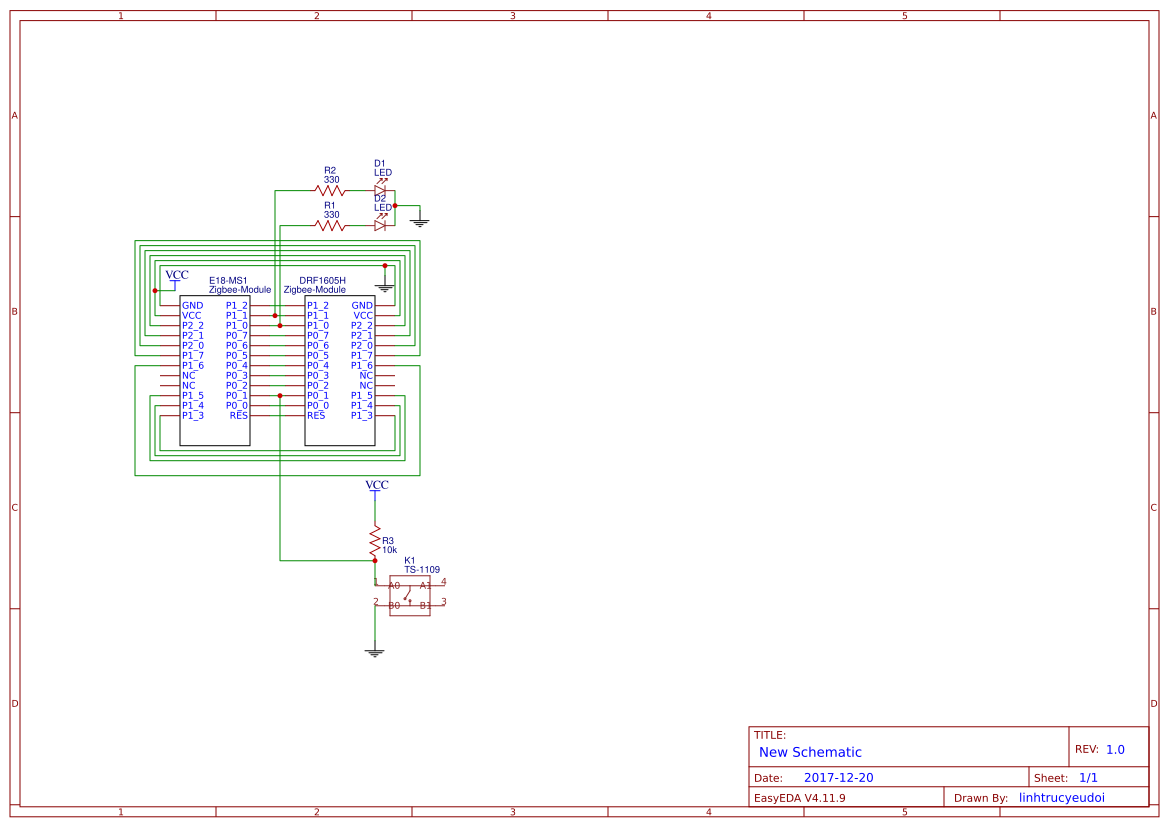Click the date value 2017-12-20
Screen dimensions: 1169x827
click(838, 777)
